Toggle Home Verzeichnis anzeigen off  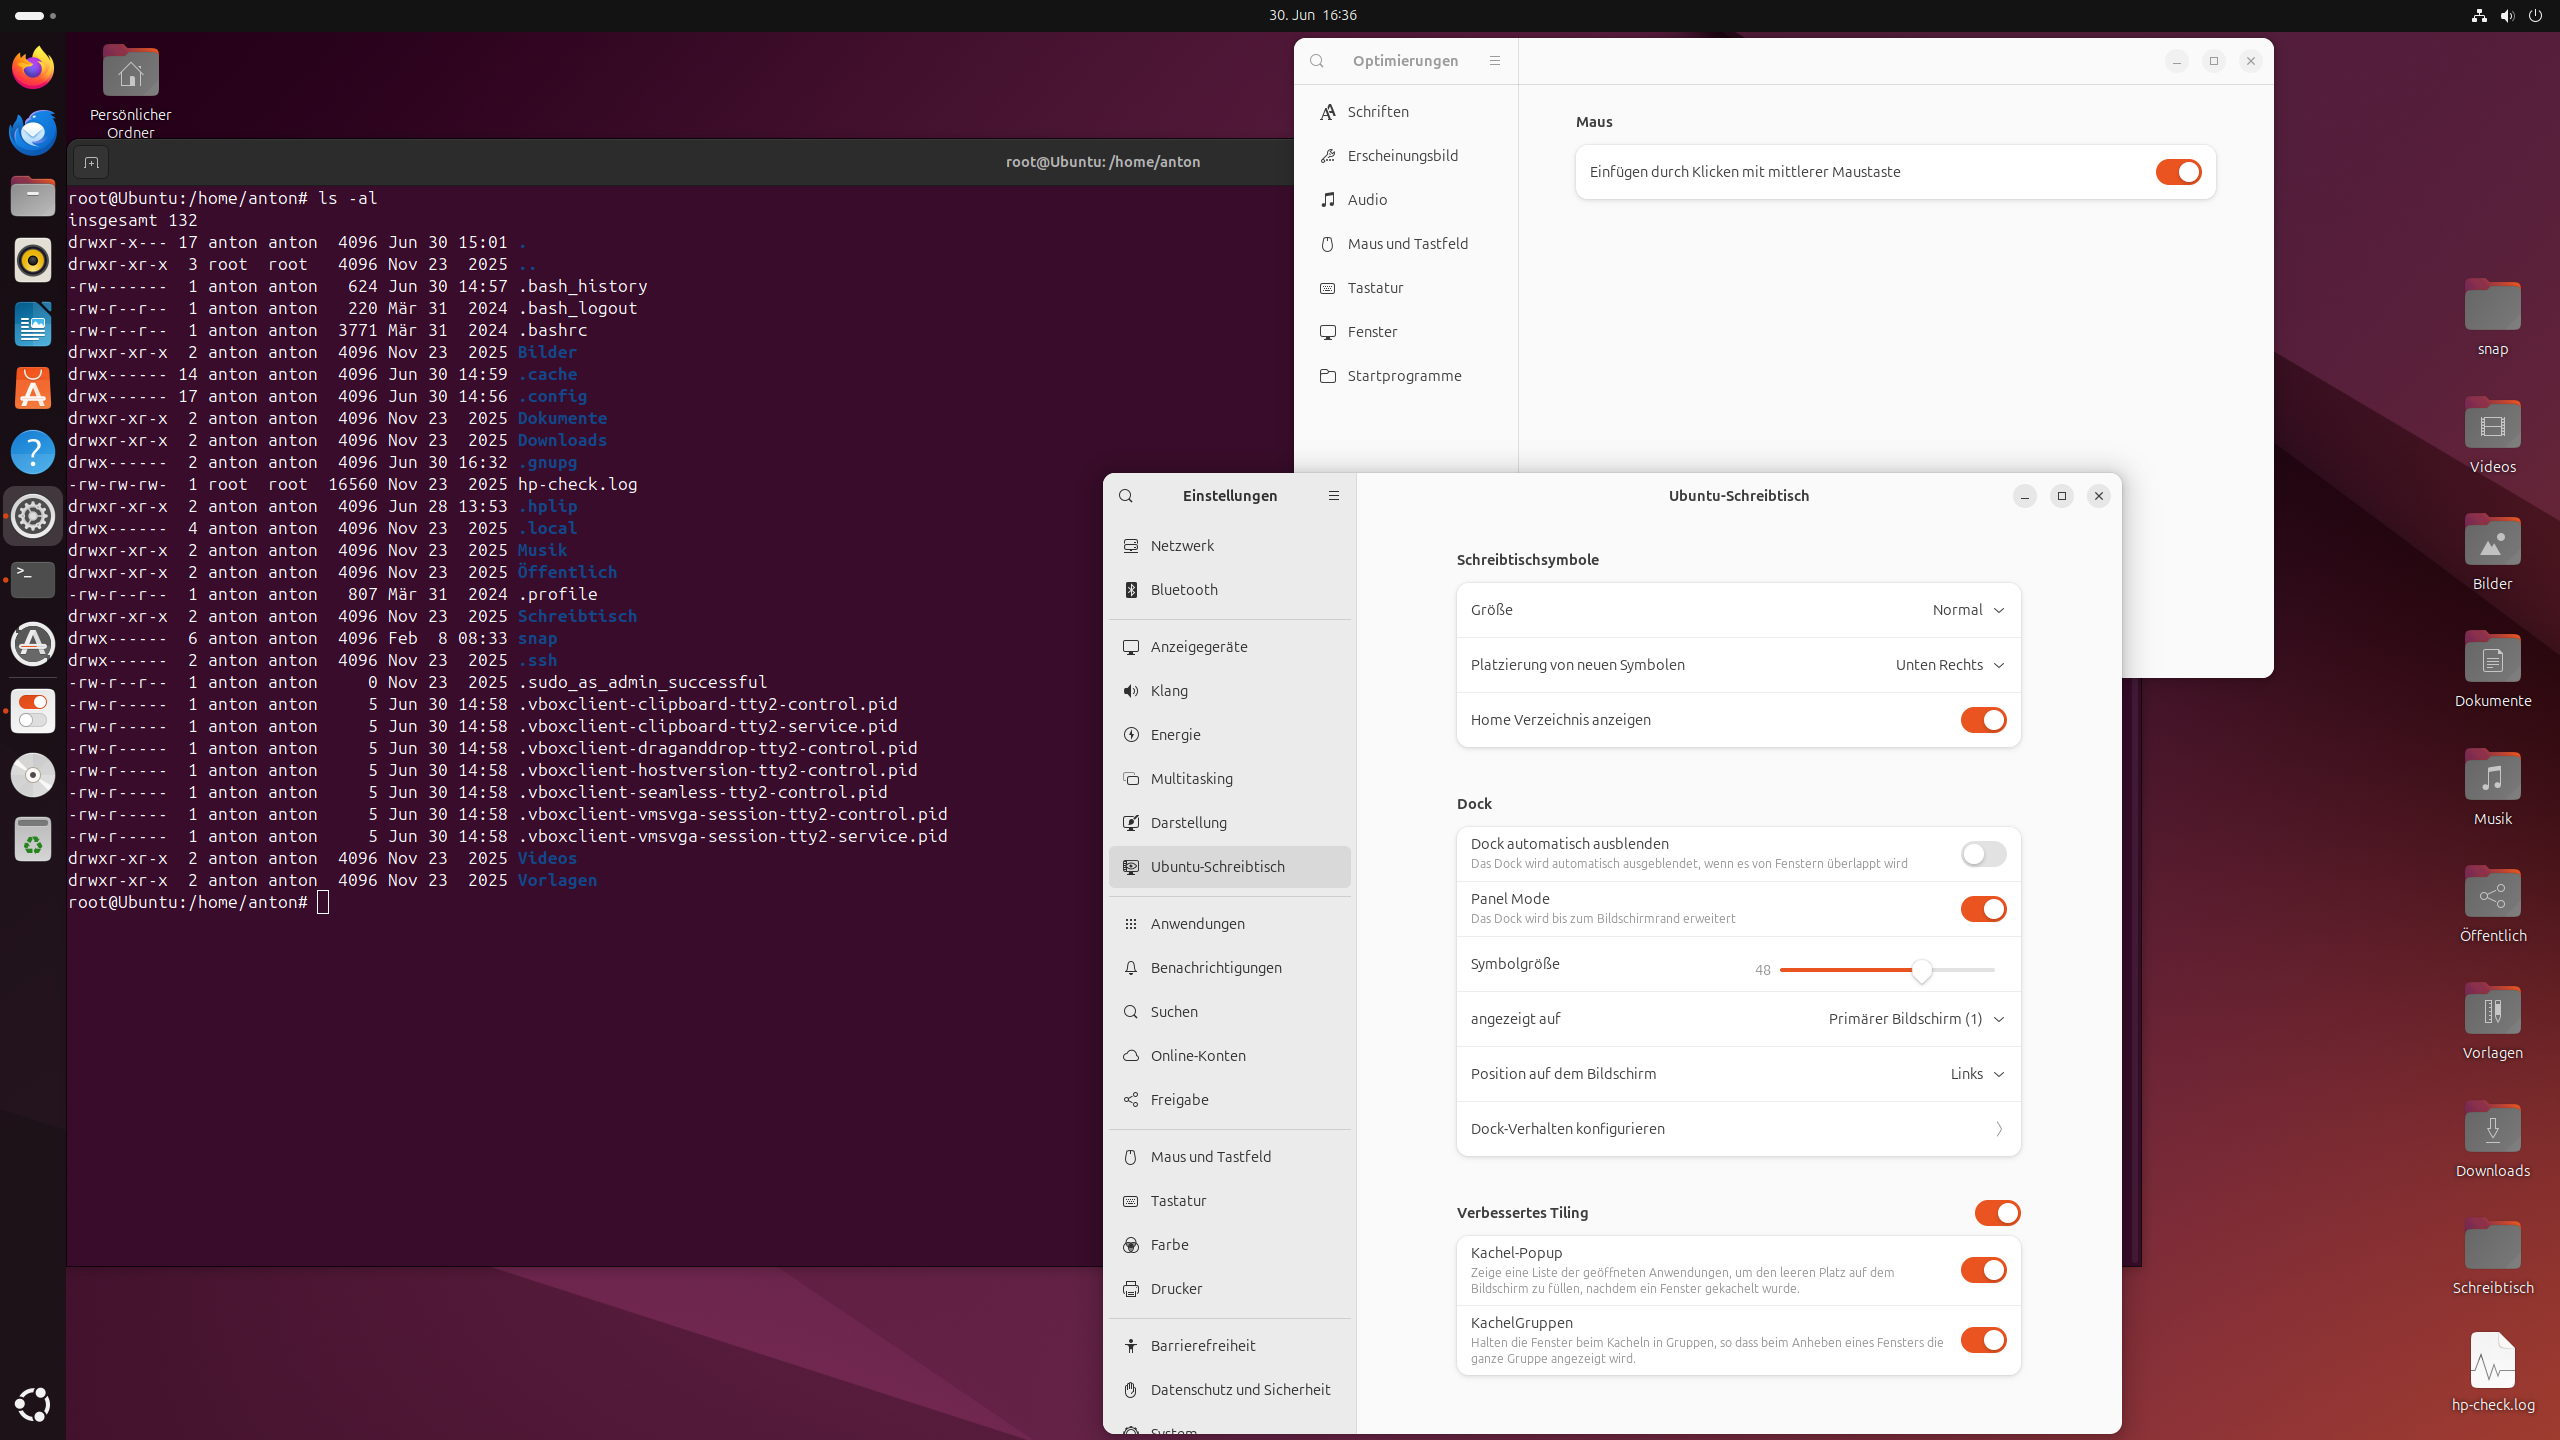(1983, 720)
